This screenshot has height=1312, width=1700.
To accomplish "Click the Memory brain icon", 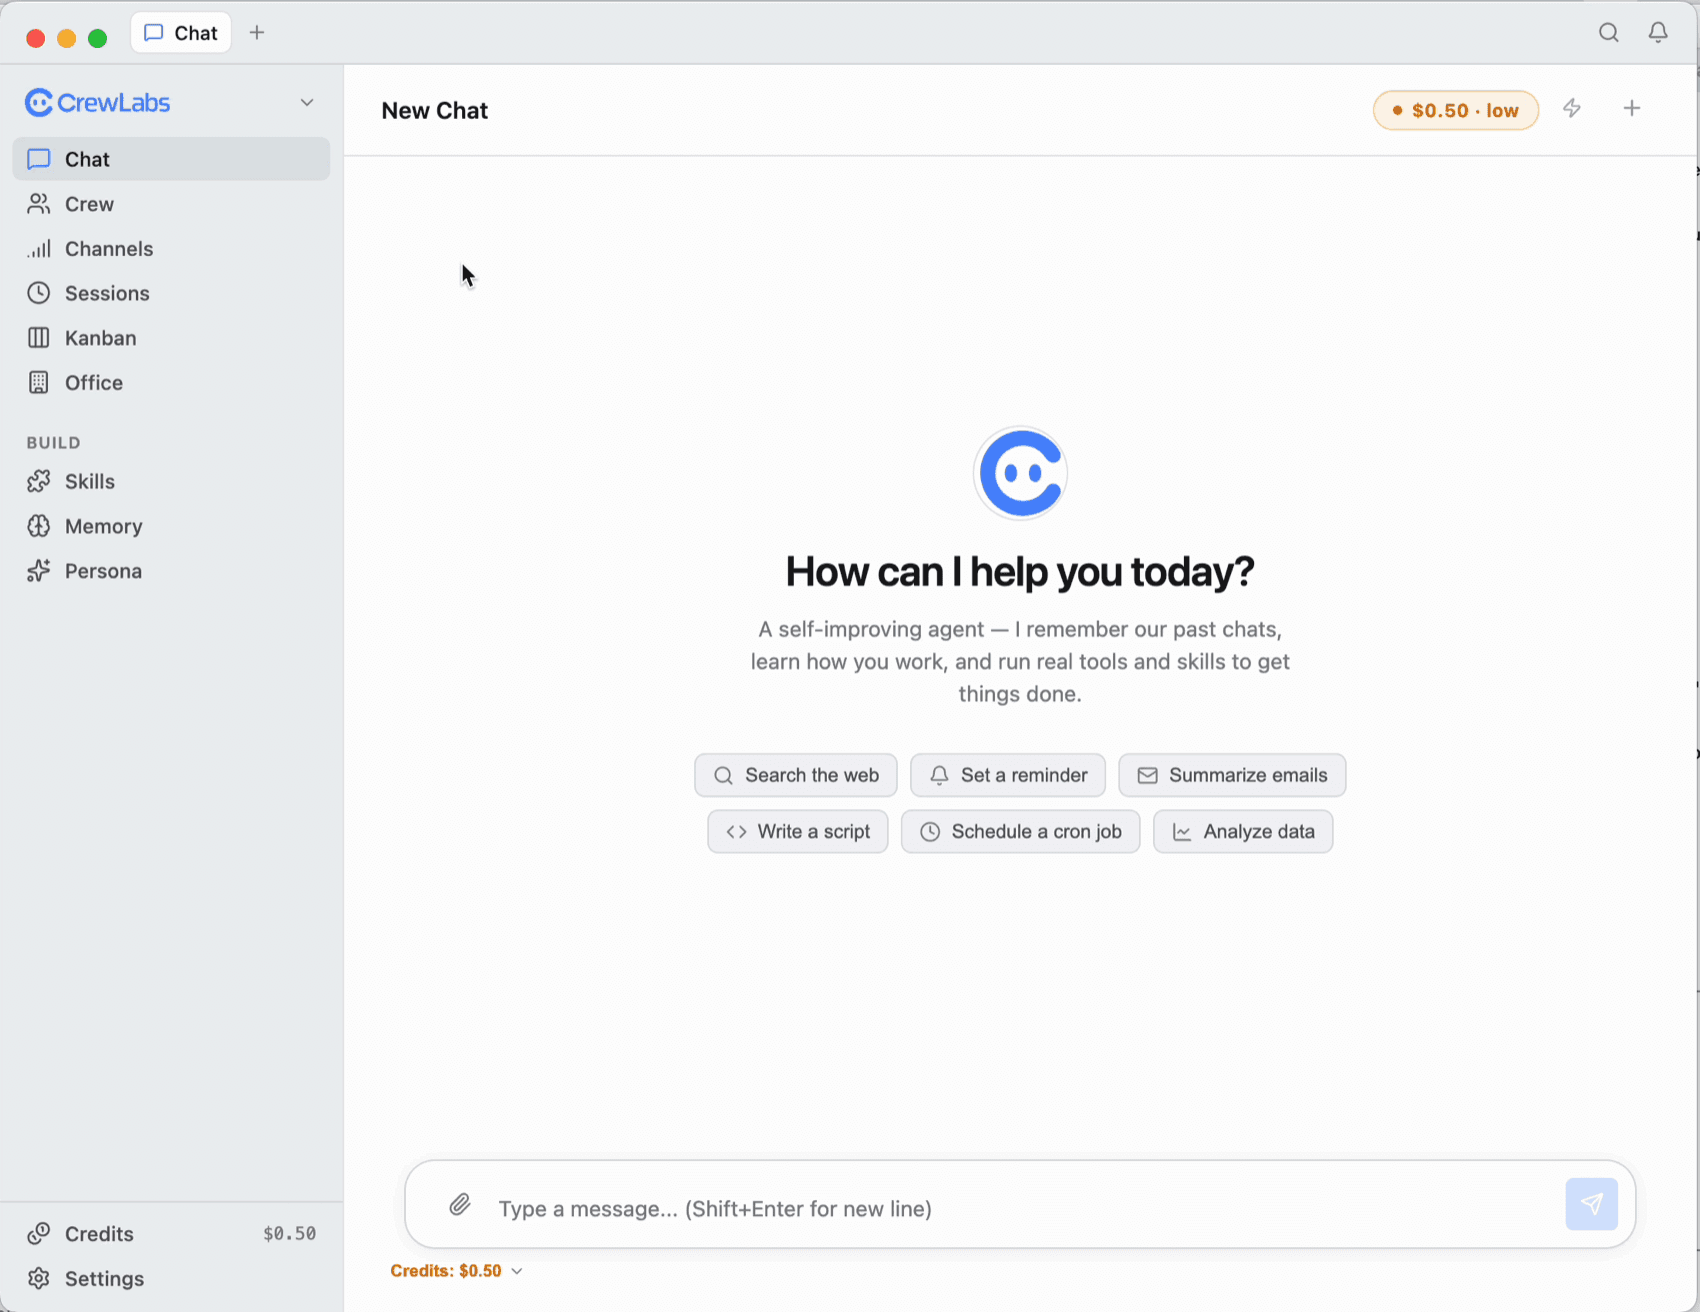I will 39,526.
